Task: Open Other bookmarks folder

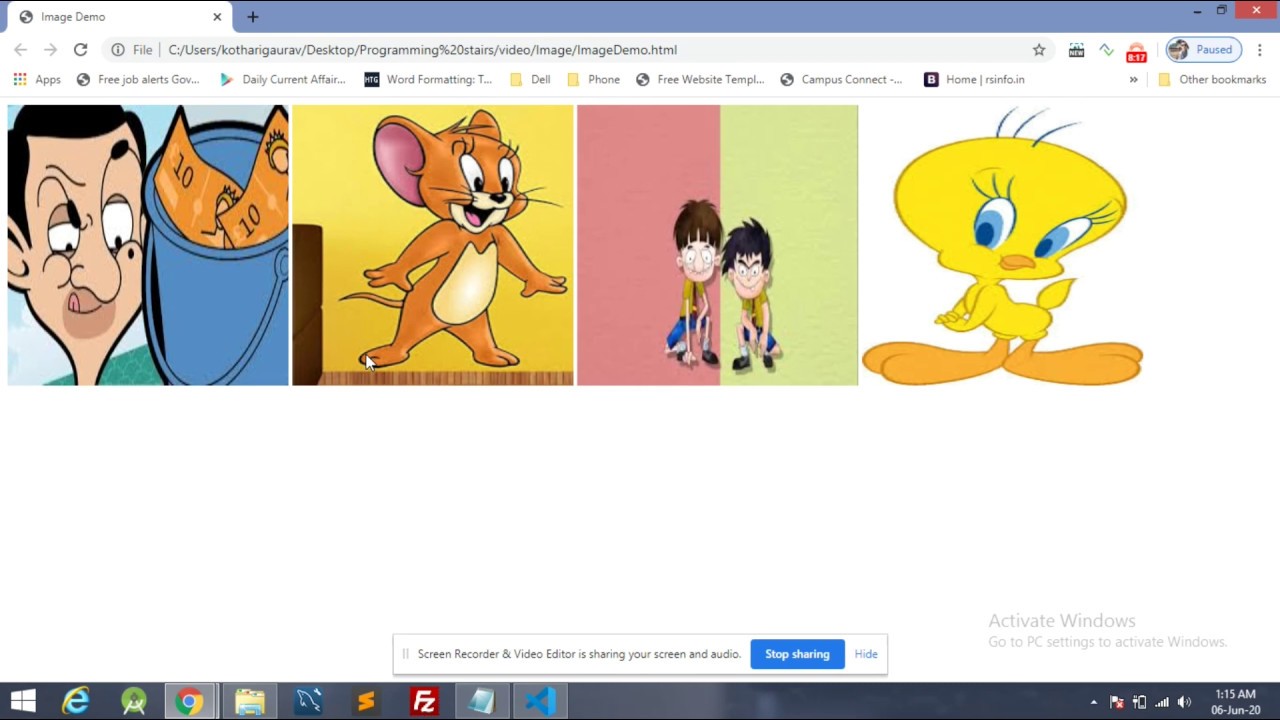Action: pos(1212,79)
